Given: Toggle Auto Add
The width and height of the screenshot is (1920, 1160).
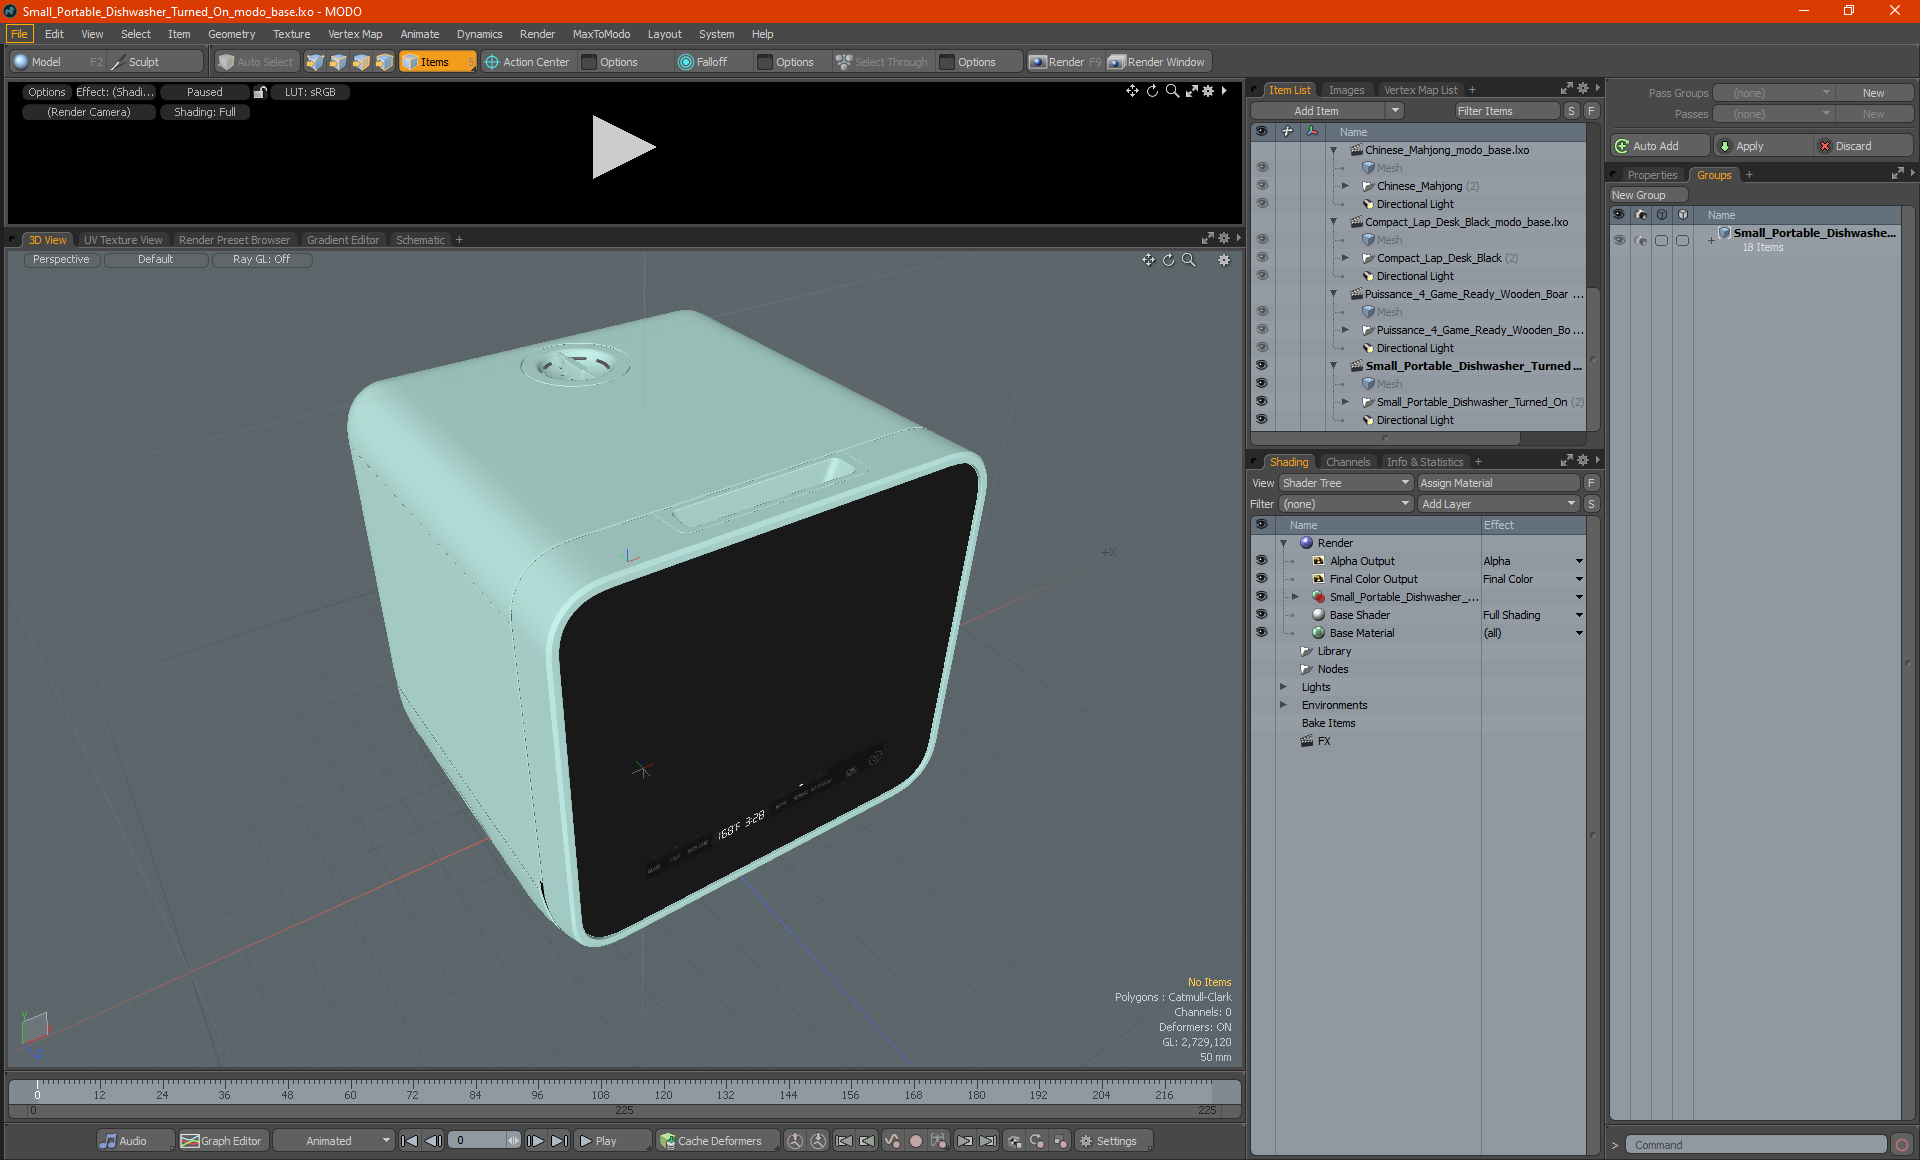Looking at the screenshot, I should [x=1659, y=146].
